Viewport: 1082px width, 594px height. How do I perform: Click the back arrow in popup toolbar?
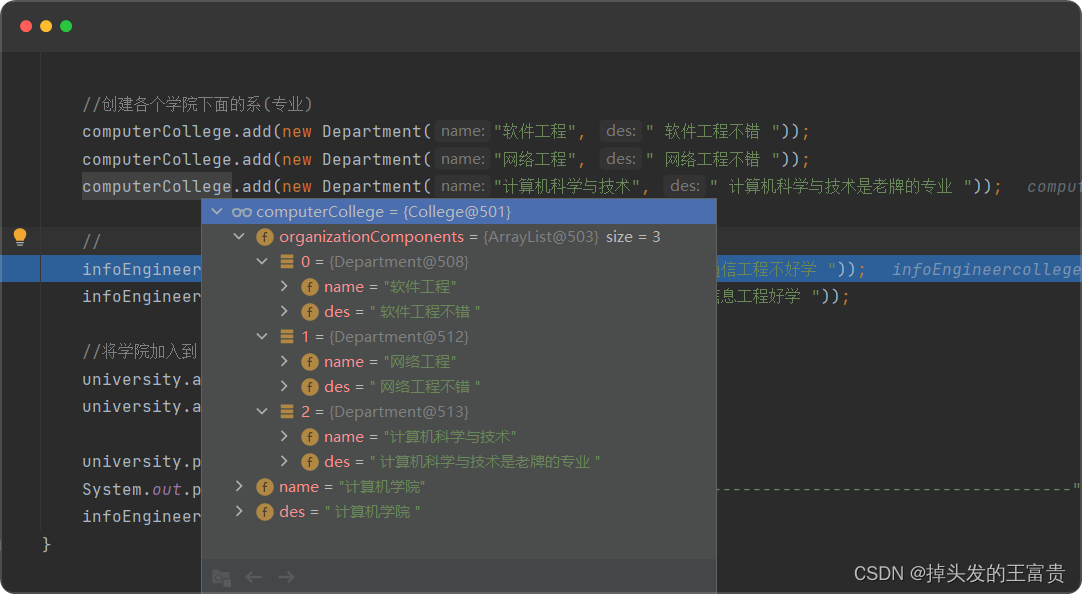pyautogui.click(x=253, y=577)
